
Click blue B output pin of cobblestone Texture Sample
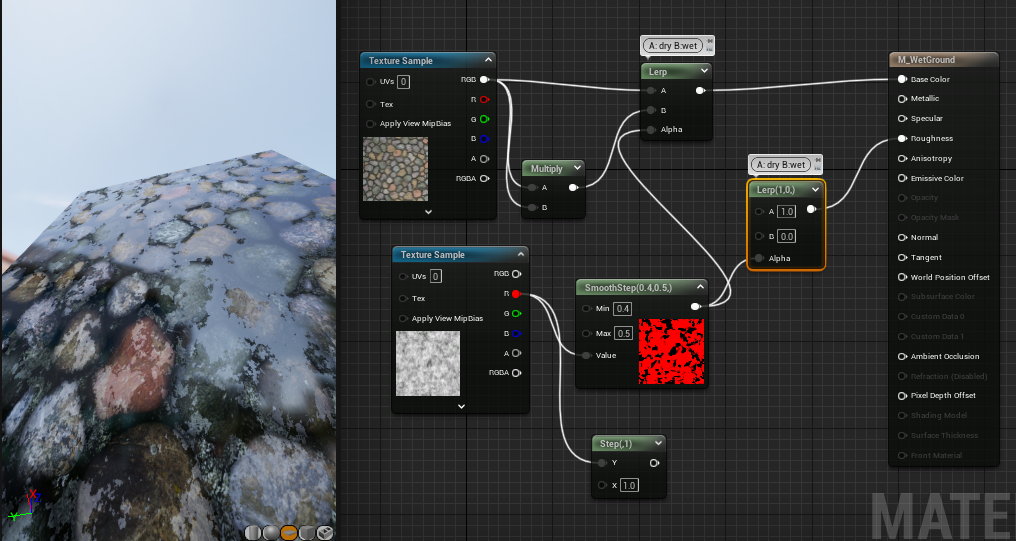tap(484, 139)
